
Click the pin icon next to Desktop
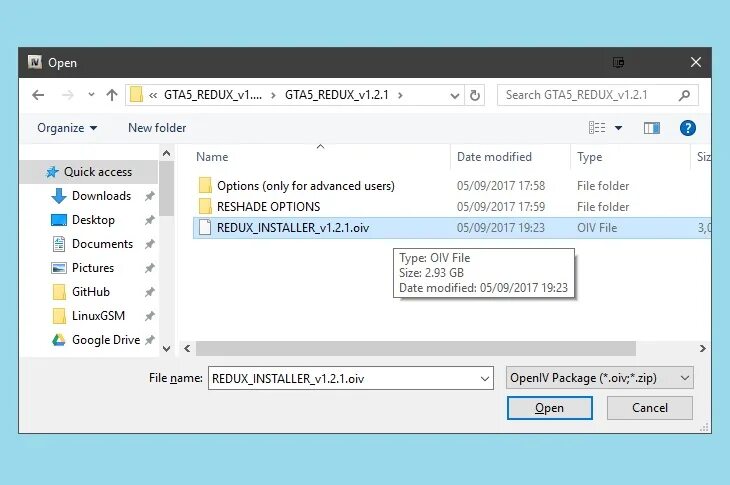pyautogui.click(x=149, y=220)
